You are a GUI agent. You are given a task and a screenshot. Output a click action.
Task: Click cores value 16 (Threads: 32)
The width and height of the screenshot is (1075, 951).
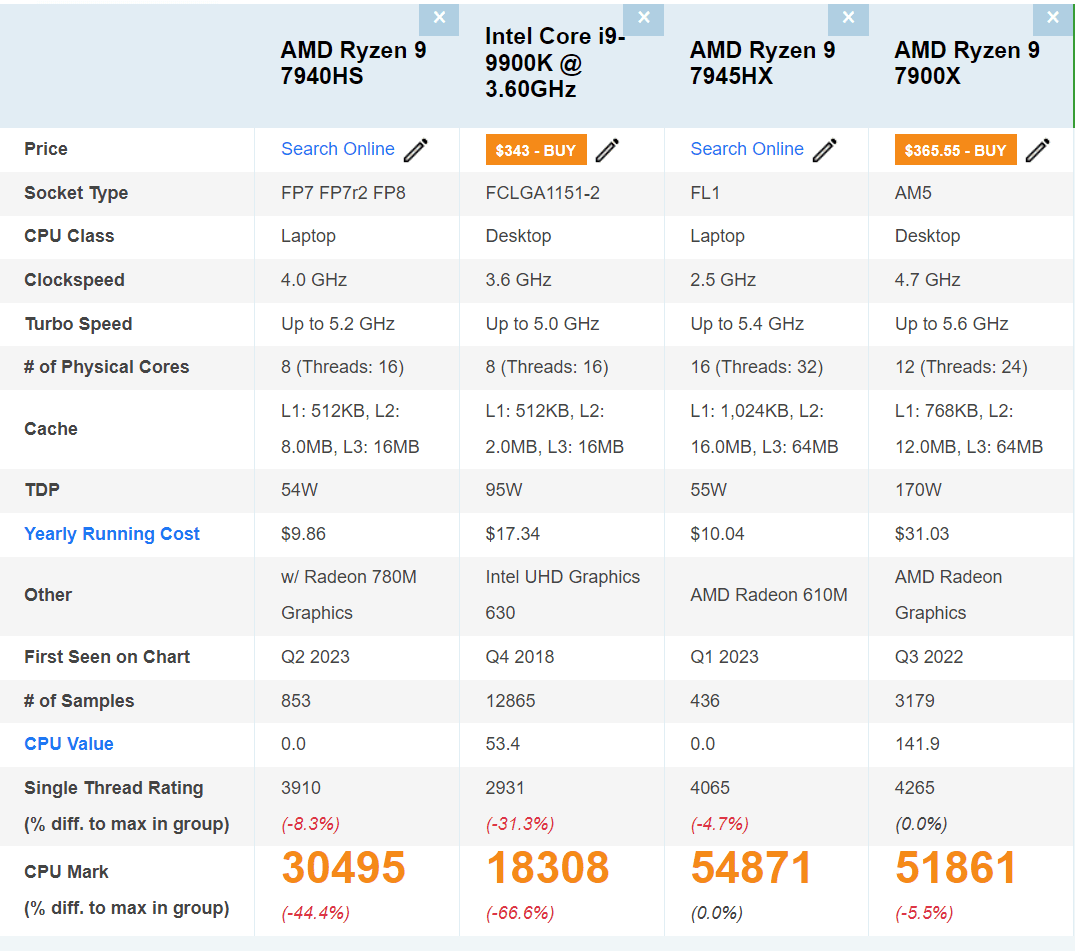click(756, 368)
